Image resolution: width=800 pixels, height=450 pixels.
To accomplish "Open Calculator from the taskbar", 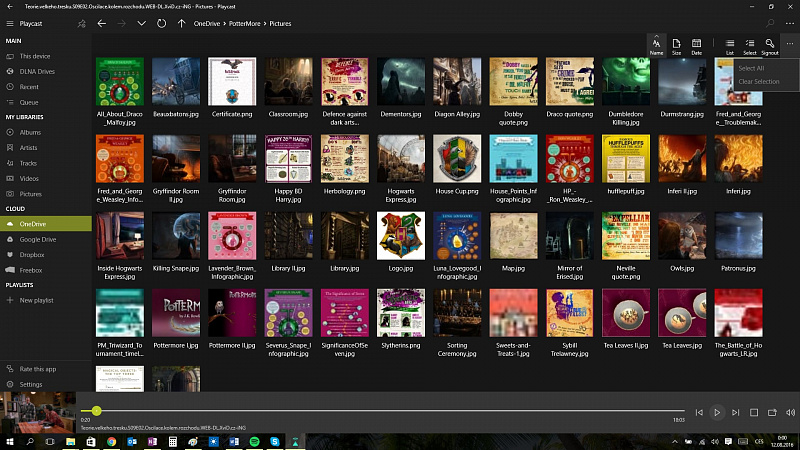I will tap(172, 441).
